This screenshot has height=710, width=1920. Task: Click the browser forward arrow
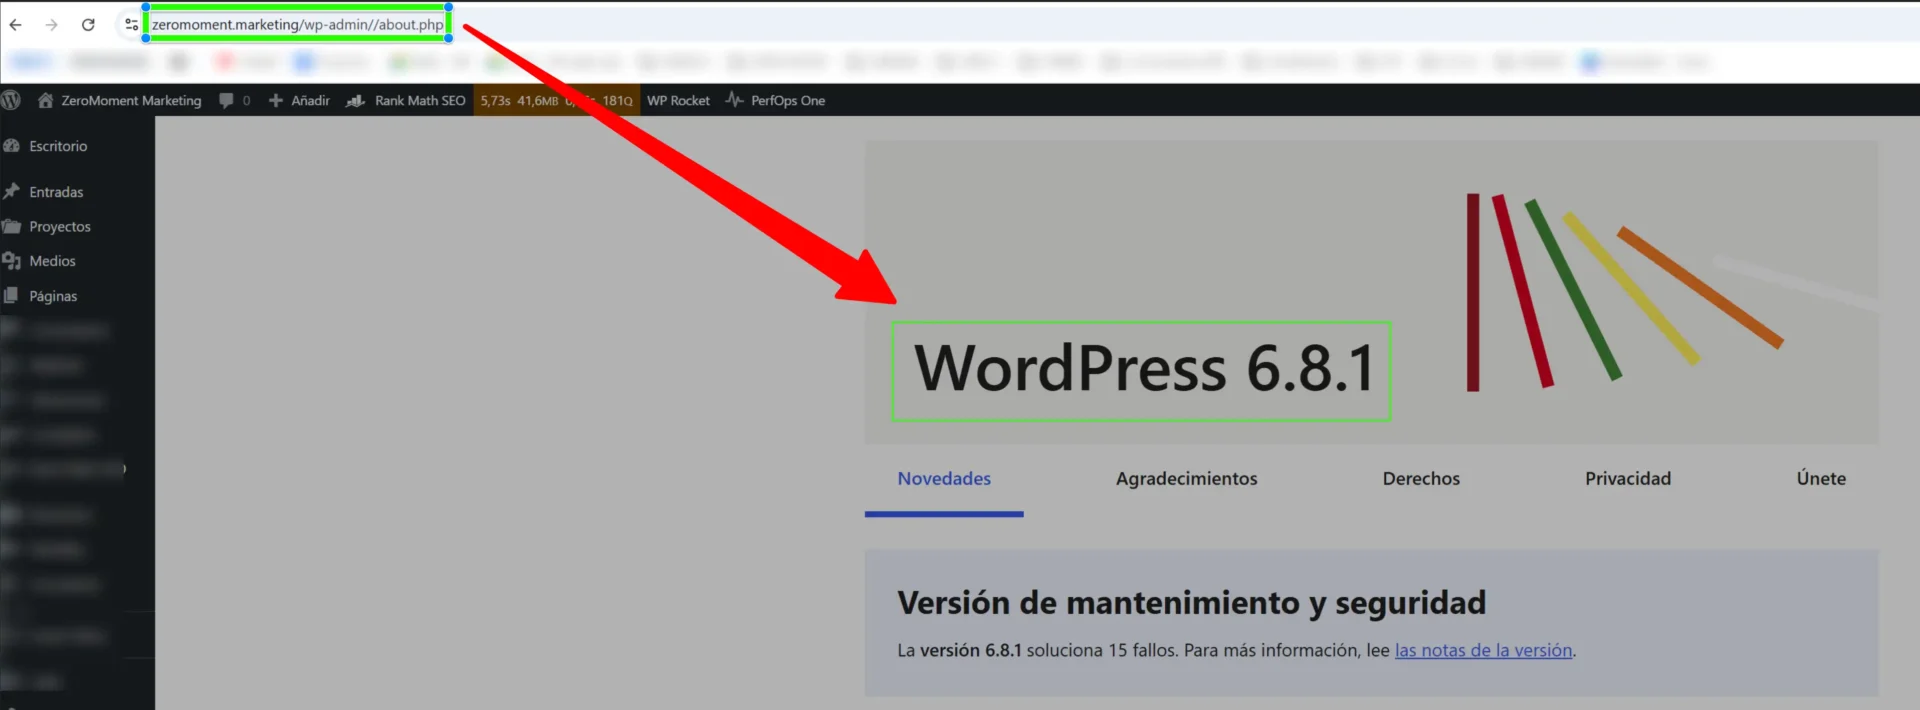pyautogui.click(x=52, y=25)
